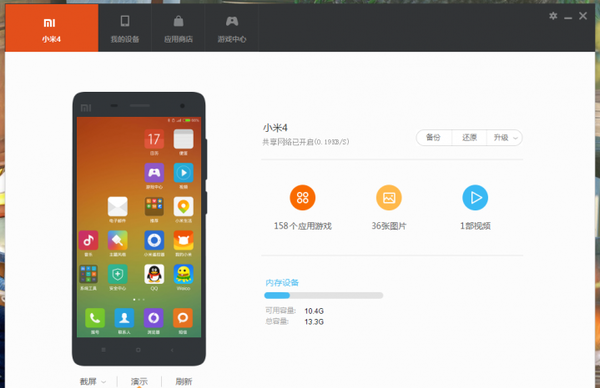Tap the orange messages icon in dock
Viewport: 600px width, 388px height.
183,318
